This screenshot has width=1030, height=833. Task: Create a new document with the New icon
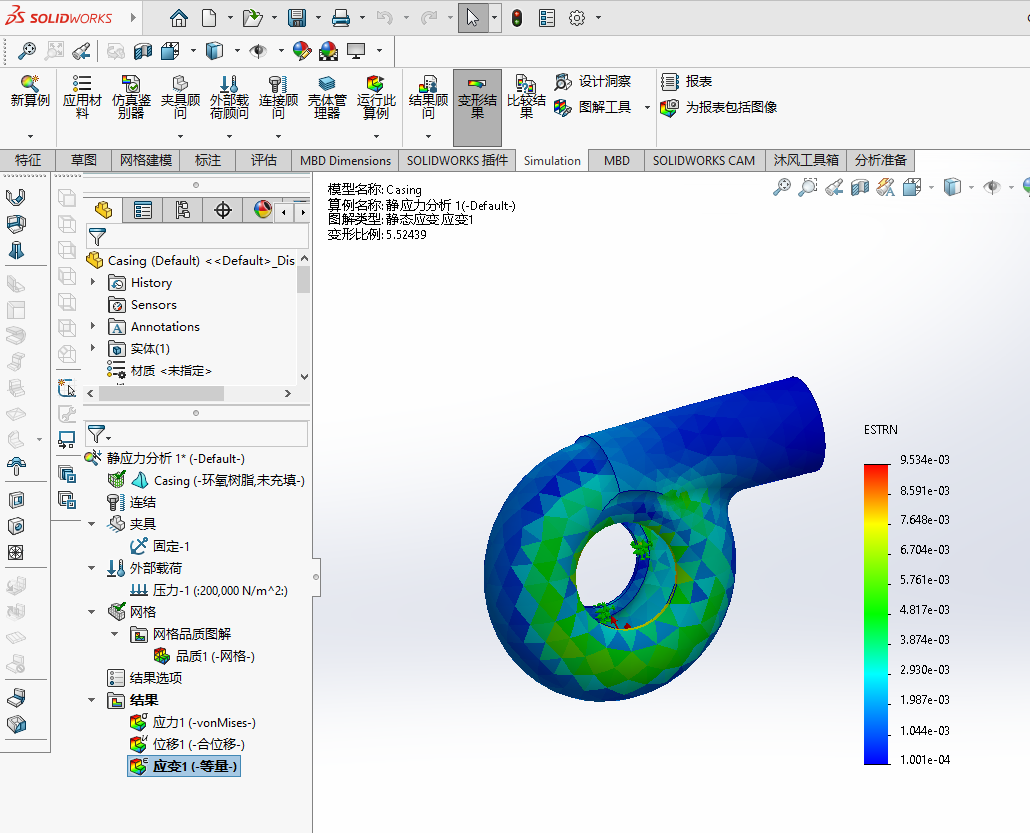tap(209, 18)
